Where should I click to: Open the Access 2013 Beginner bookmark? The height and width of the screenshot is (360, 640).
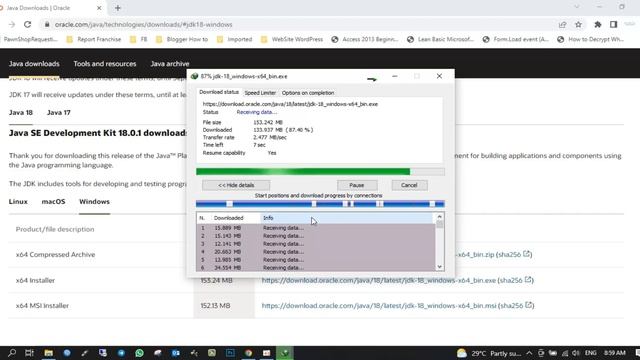point(364,39)
